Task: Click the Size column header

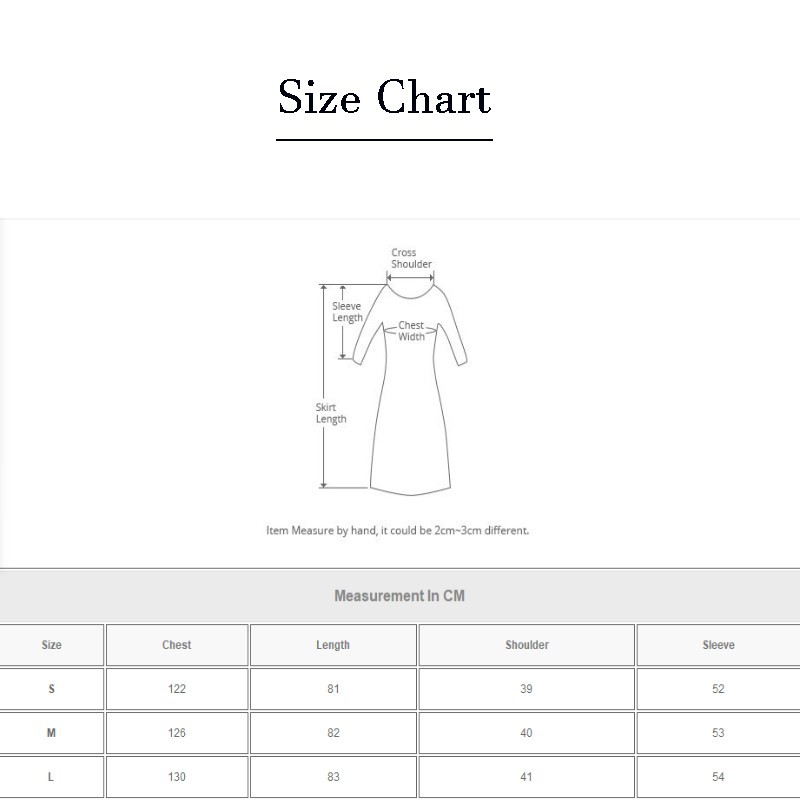Action: (x=51, y=645)
